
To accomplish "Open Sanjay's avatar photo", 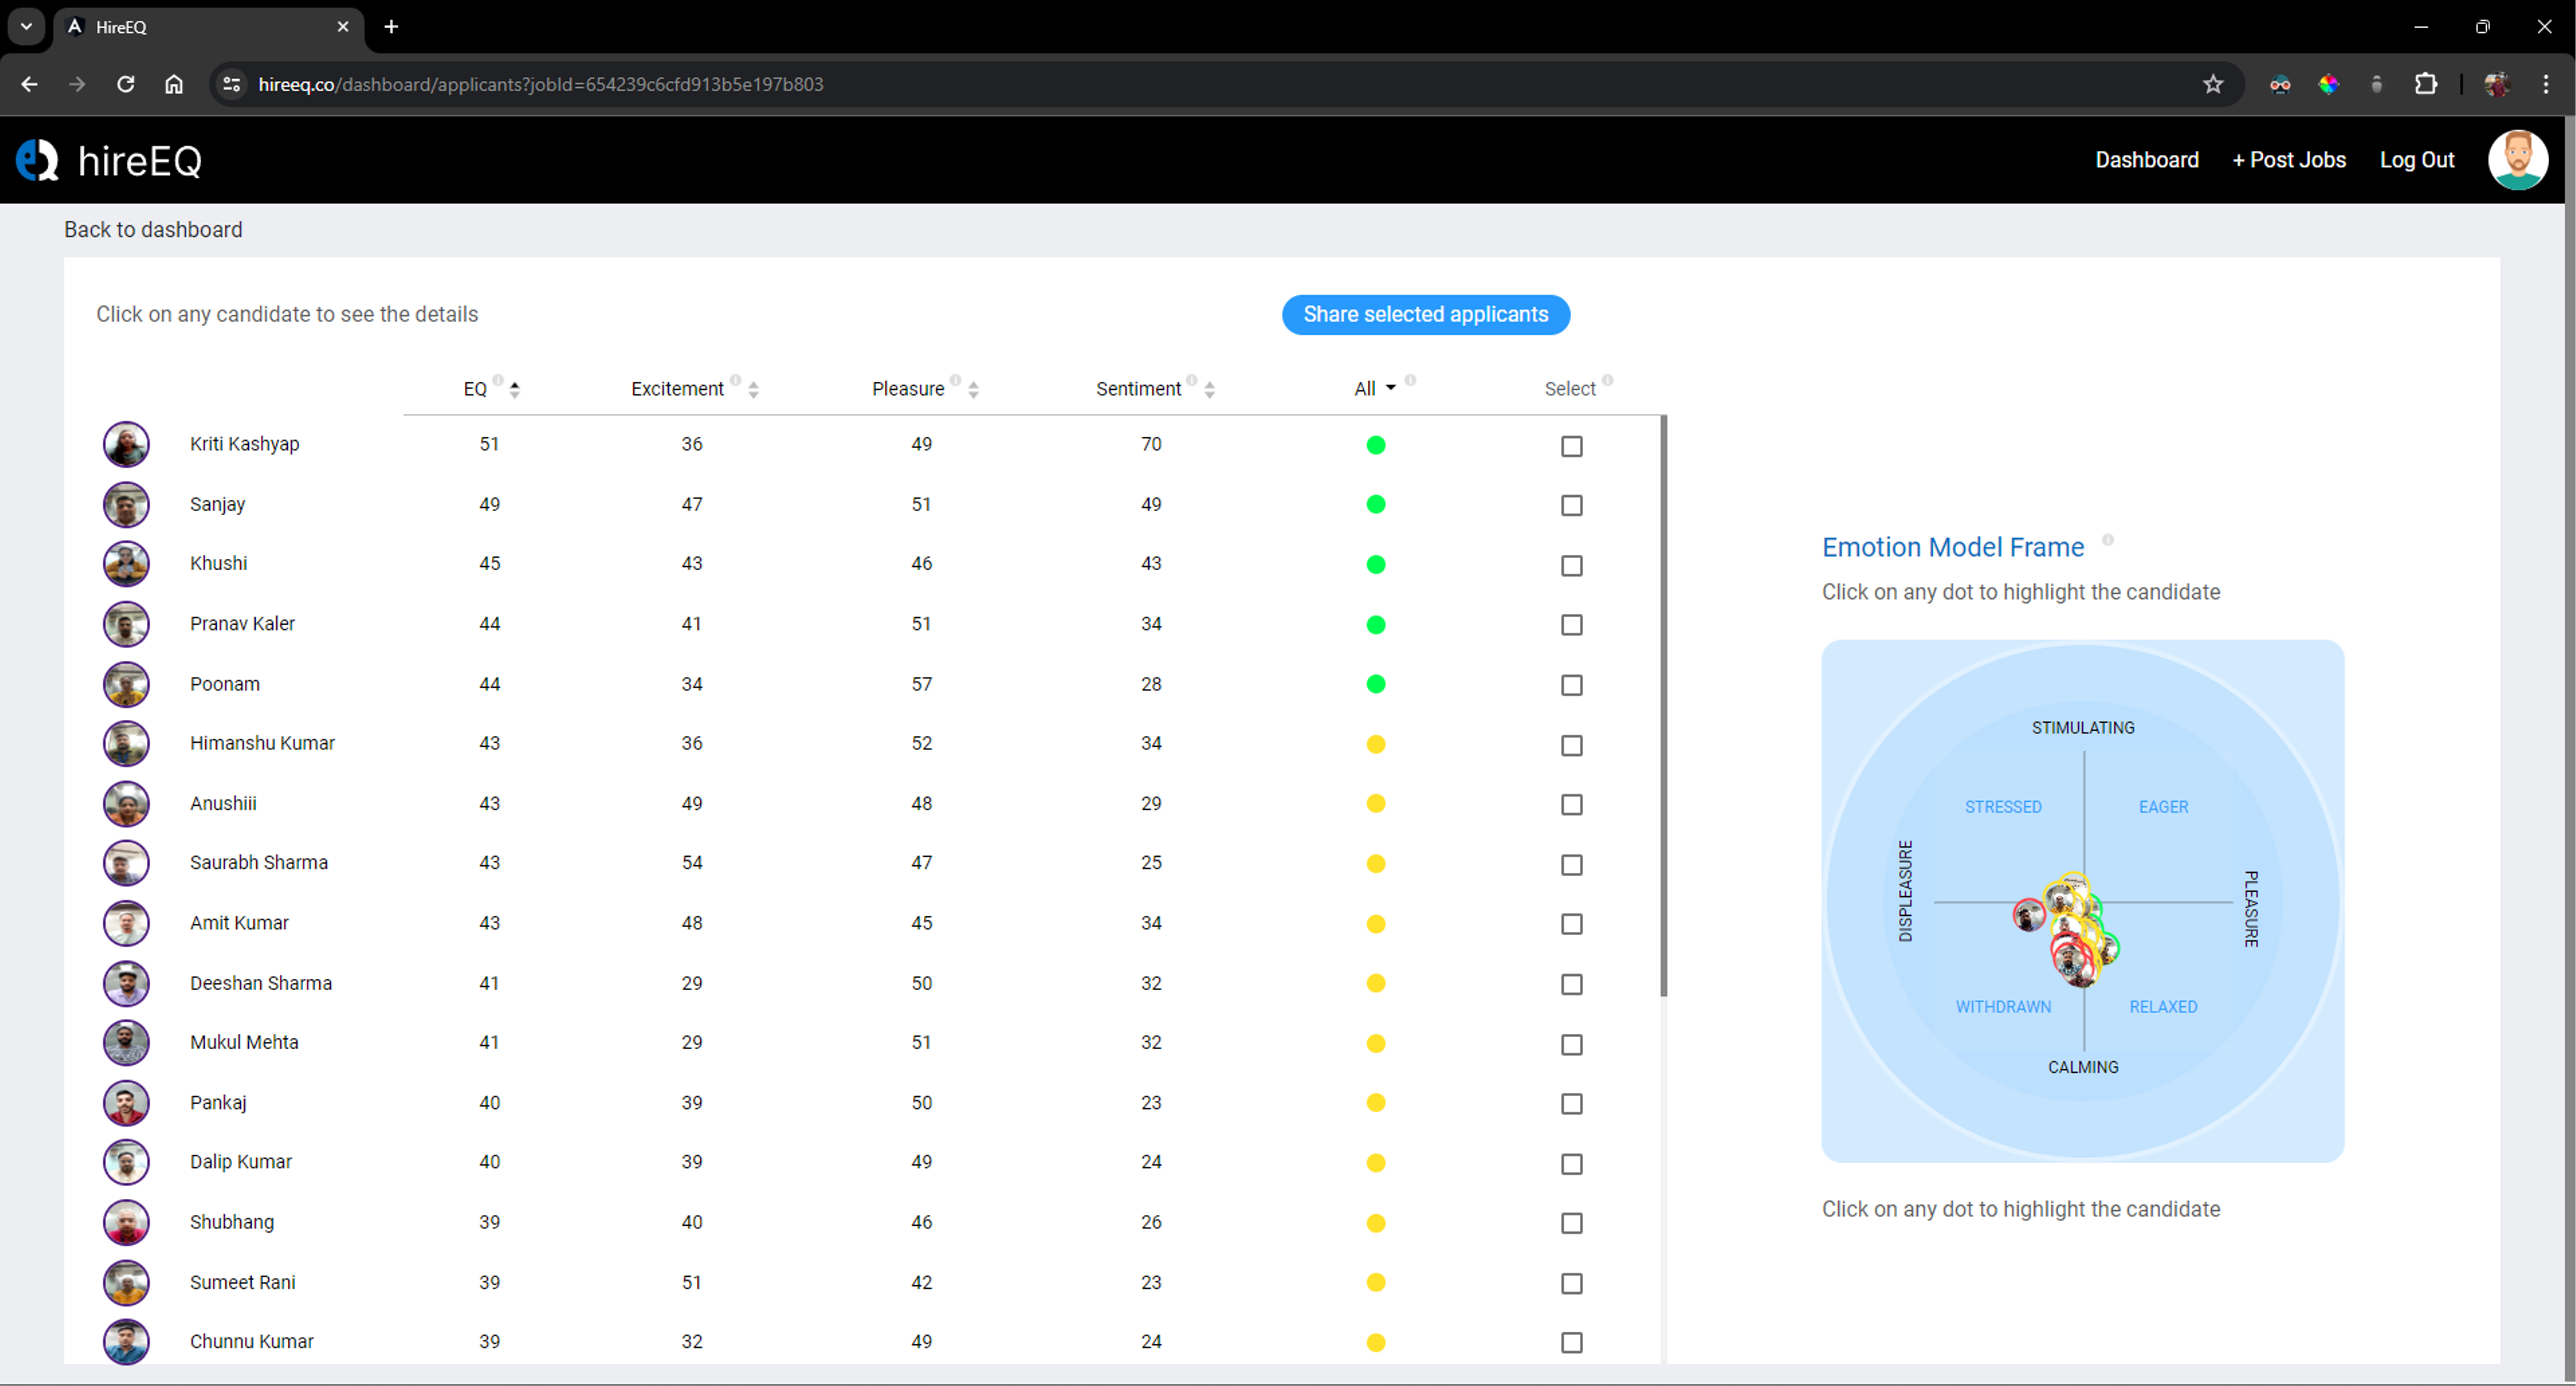I will 126,504.
